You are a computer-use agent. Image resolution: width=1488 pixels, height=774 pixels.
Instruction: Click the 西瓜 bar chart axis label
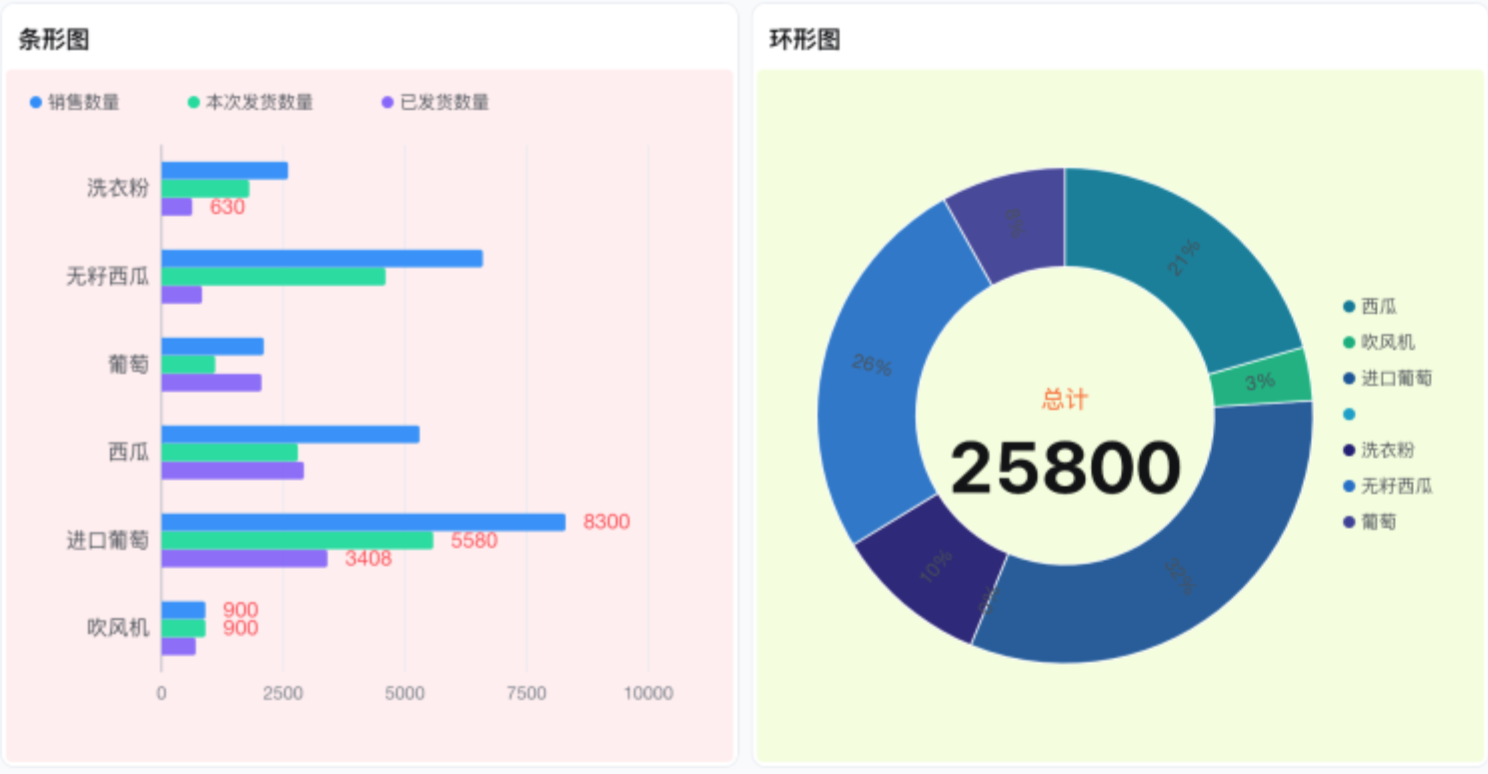[x=129, y=452]
